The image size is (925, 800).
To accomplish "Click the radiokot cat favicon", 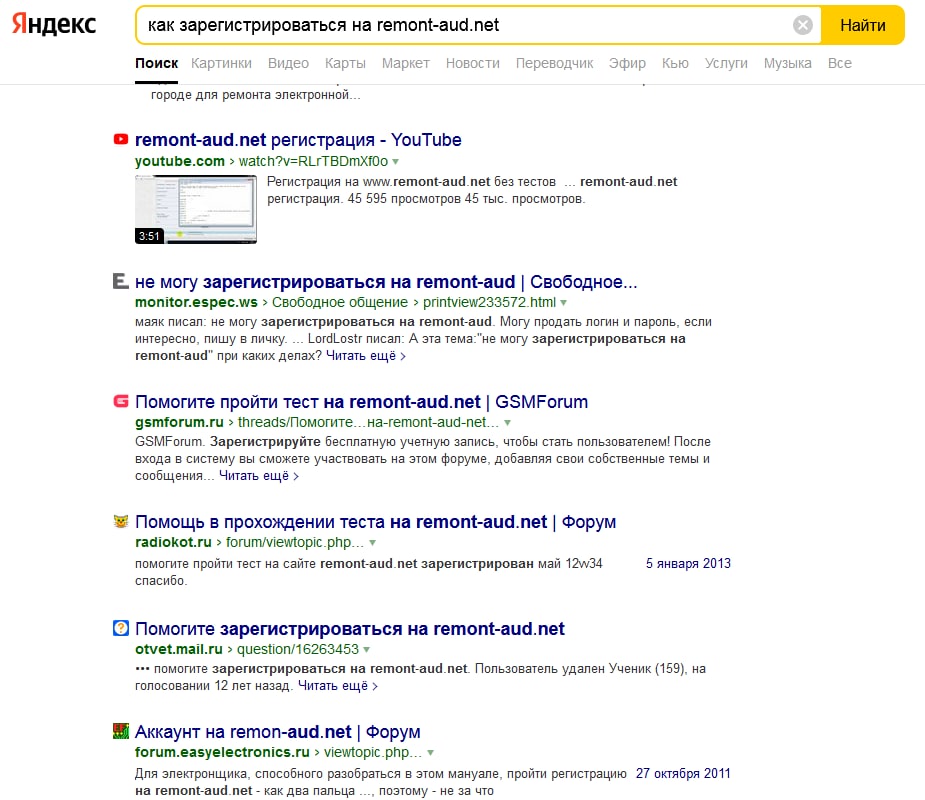I will (121, 522).
